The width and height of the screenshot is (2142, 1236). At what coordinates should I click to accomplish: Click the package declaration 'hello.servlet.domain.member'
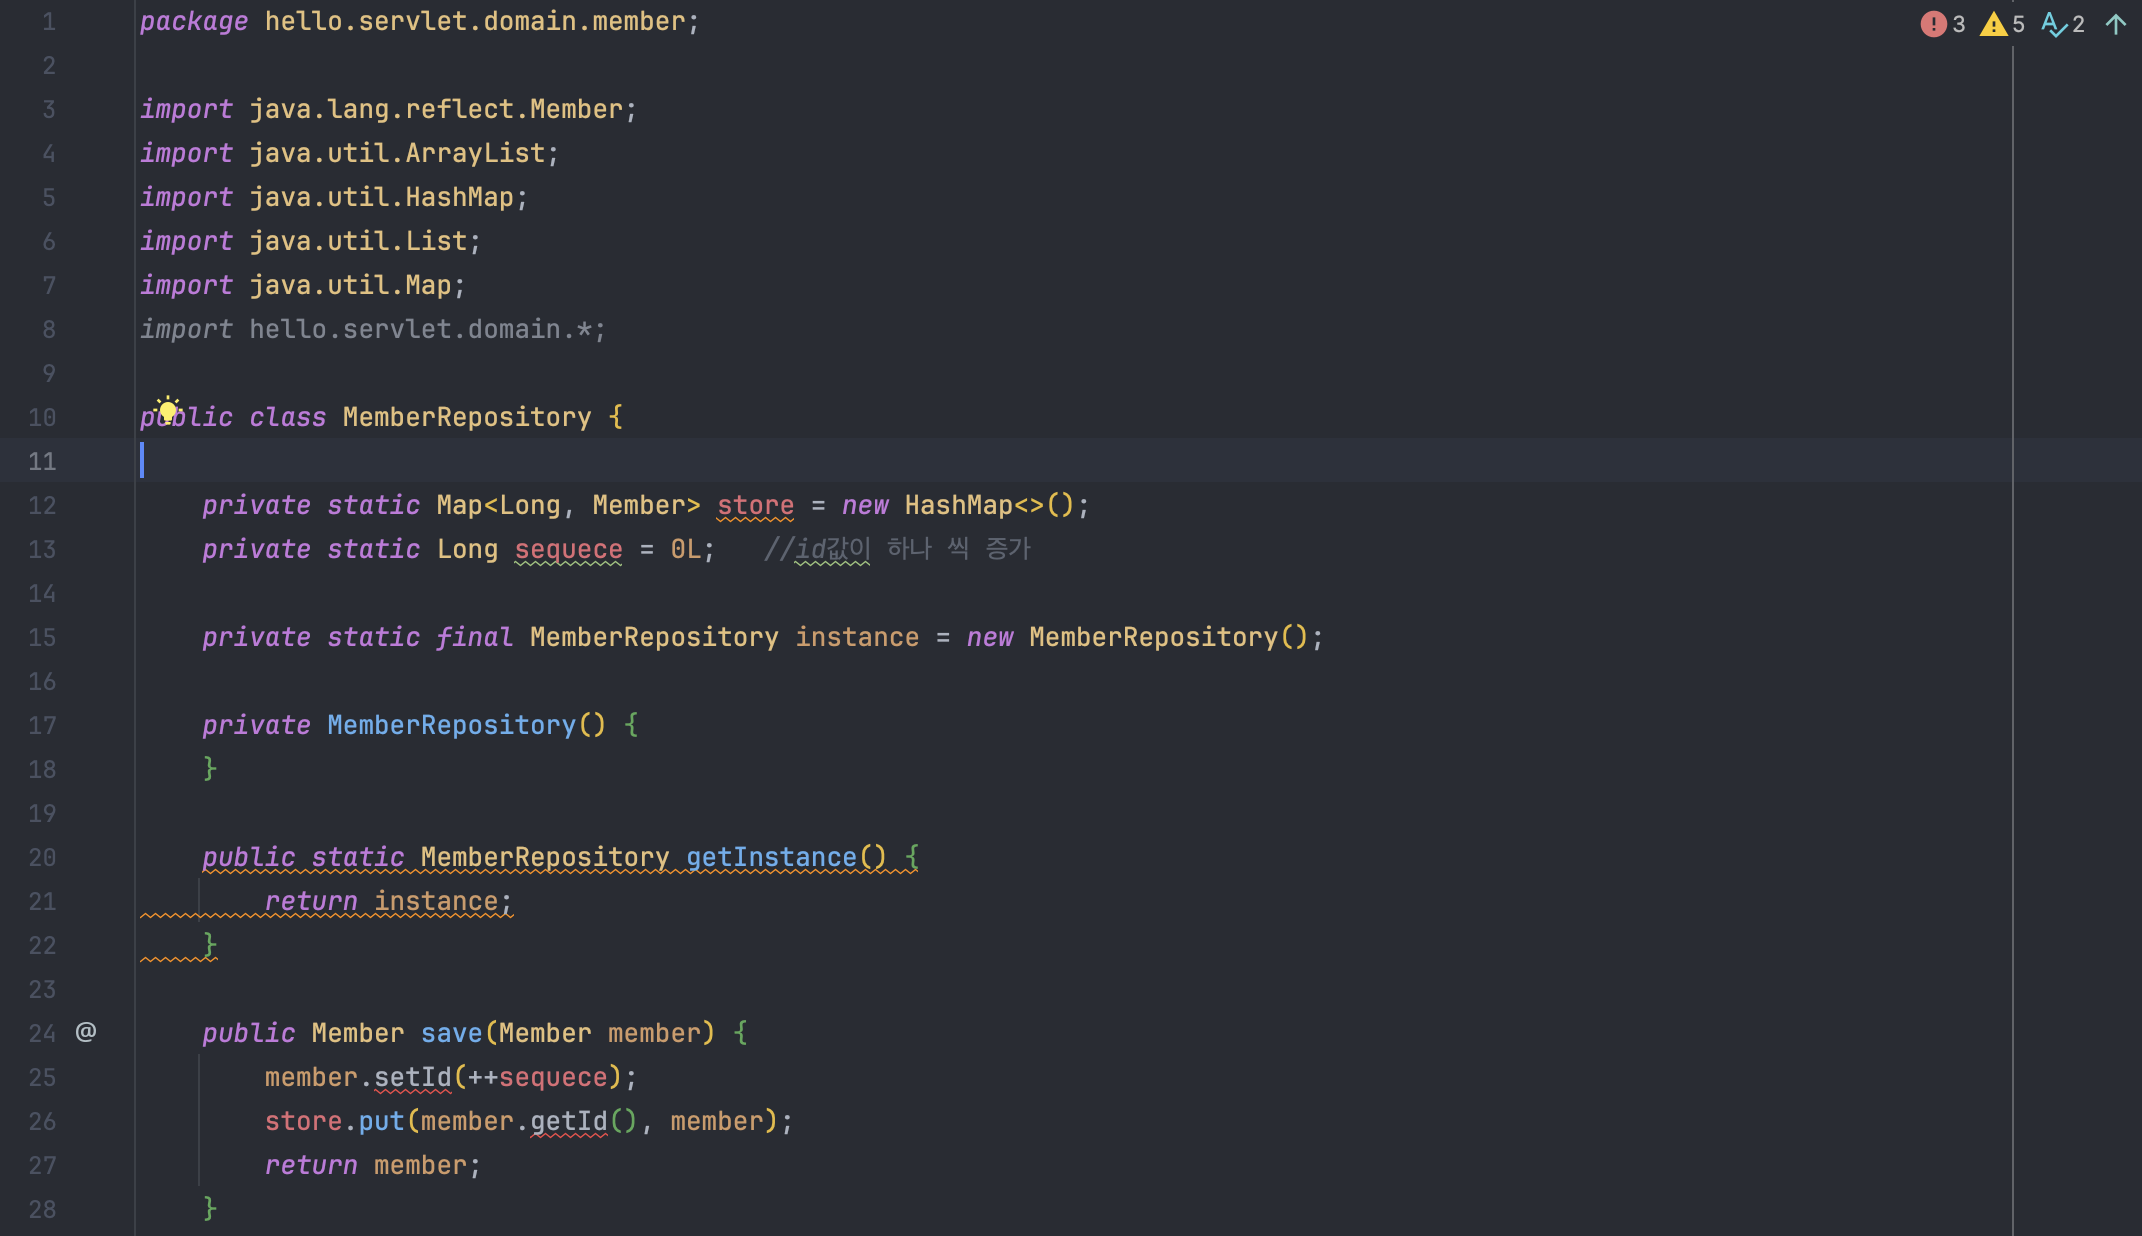click(475, 21)
